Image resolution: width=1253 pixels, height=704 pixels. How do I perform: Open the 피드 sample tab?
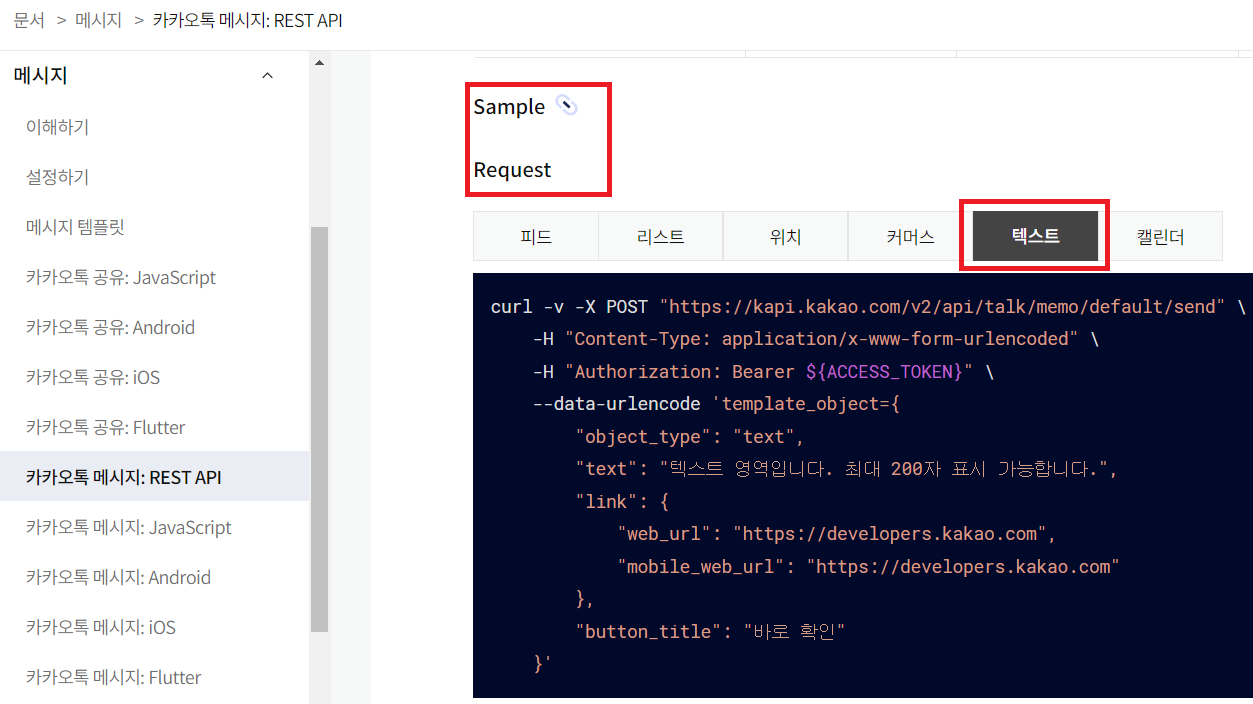click(x=536, y=237)
